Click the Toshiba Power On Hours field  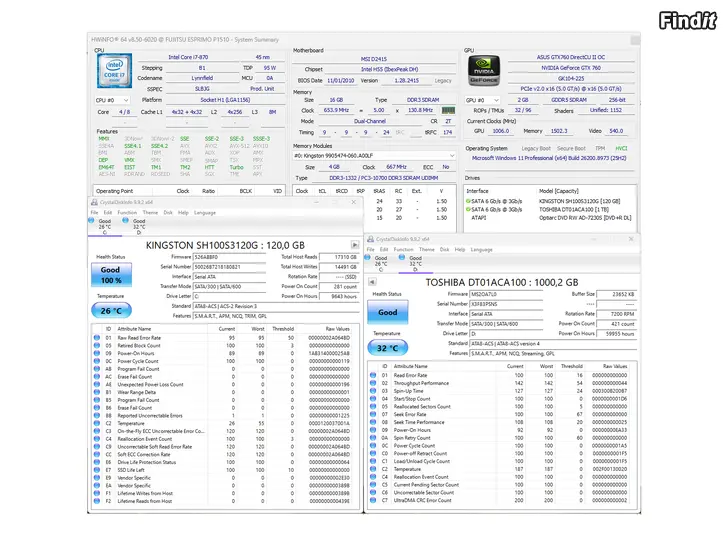[x=617, y=333]
